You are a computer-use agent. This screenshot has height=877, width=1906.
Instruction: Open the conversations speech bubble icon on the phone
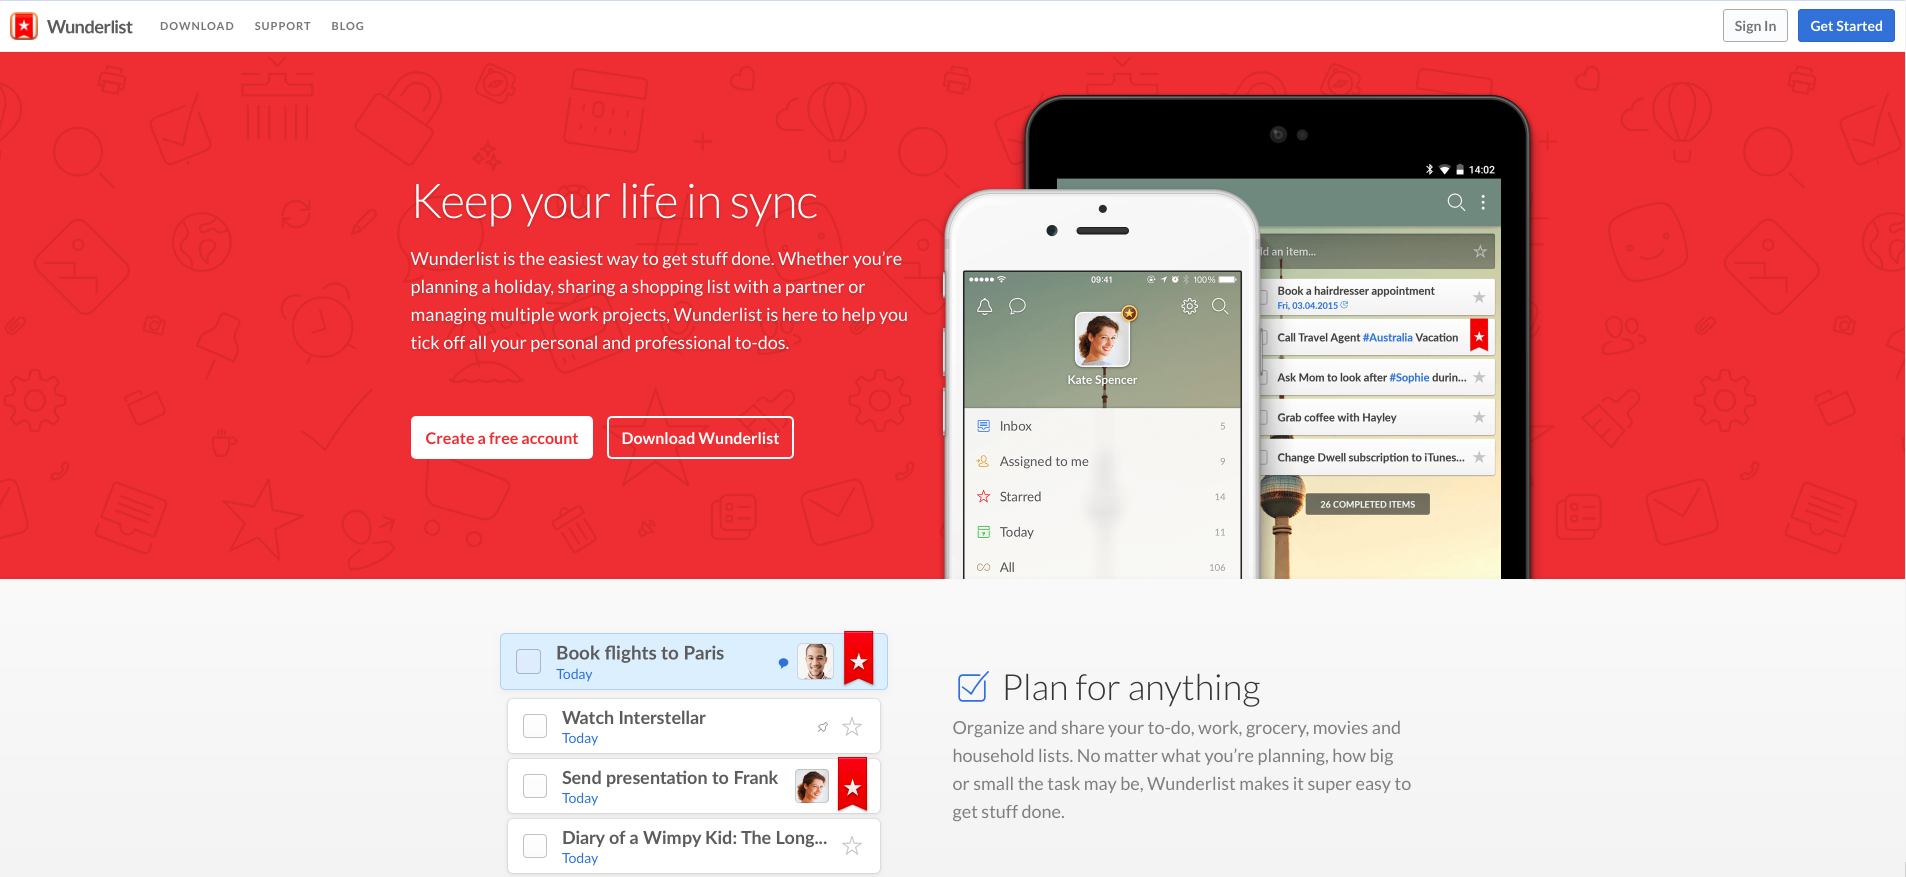point(1017,306)
